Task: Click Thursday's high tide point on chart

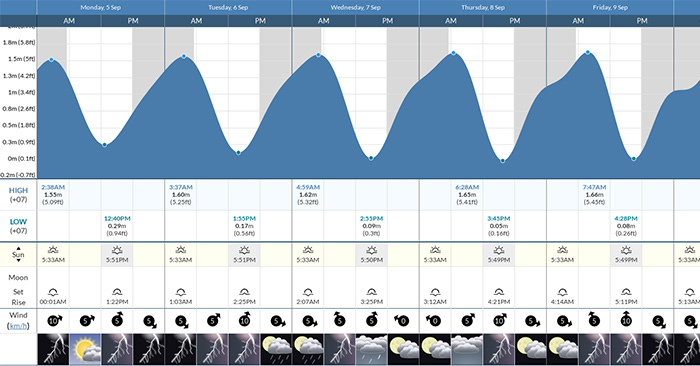Action: tap(454, 54)
